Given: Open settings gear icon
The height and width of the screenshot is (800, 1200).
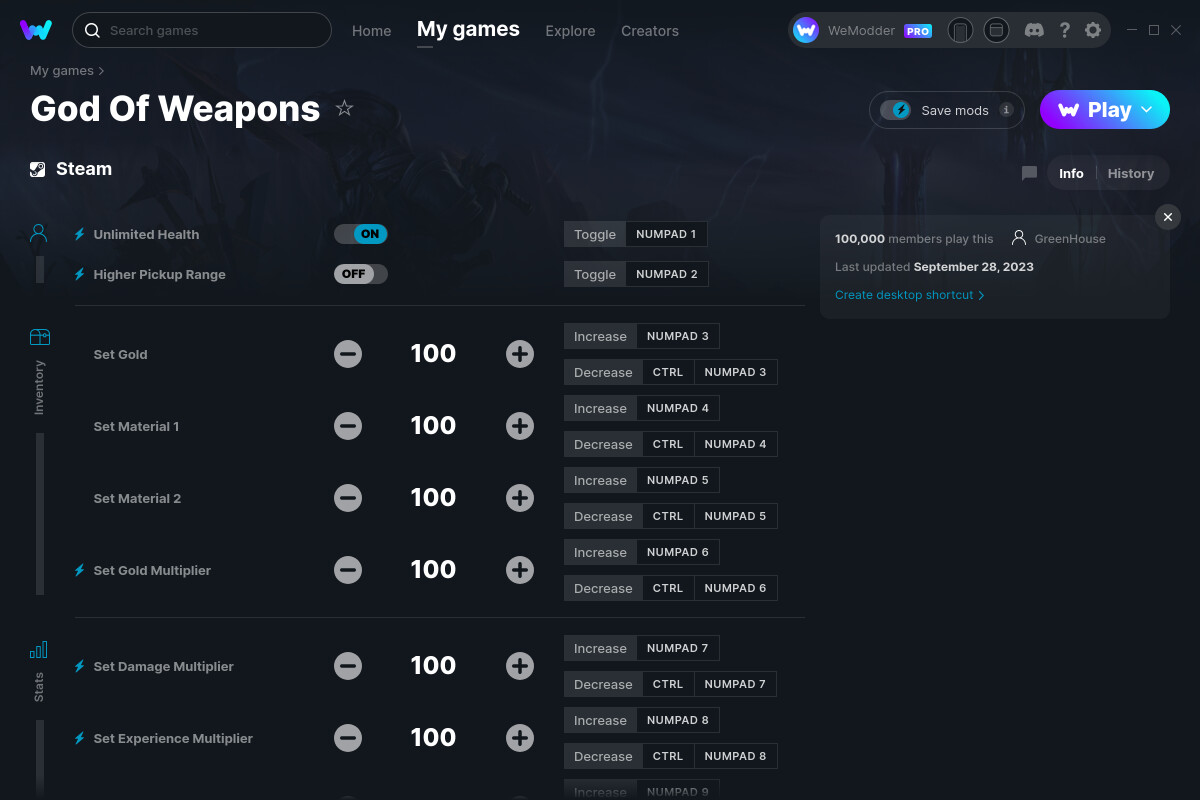Looking at the screenshot, I should tap(1093, 30).
